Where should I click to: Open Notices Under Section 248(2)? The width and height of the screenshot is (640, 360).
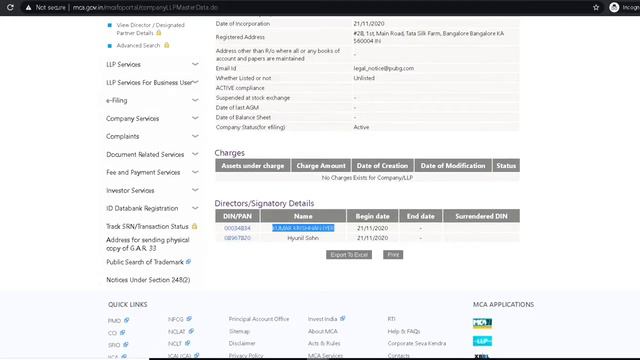pos(148,280)
